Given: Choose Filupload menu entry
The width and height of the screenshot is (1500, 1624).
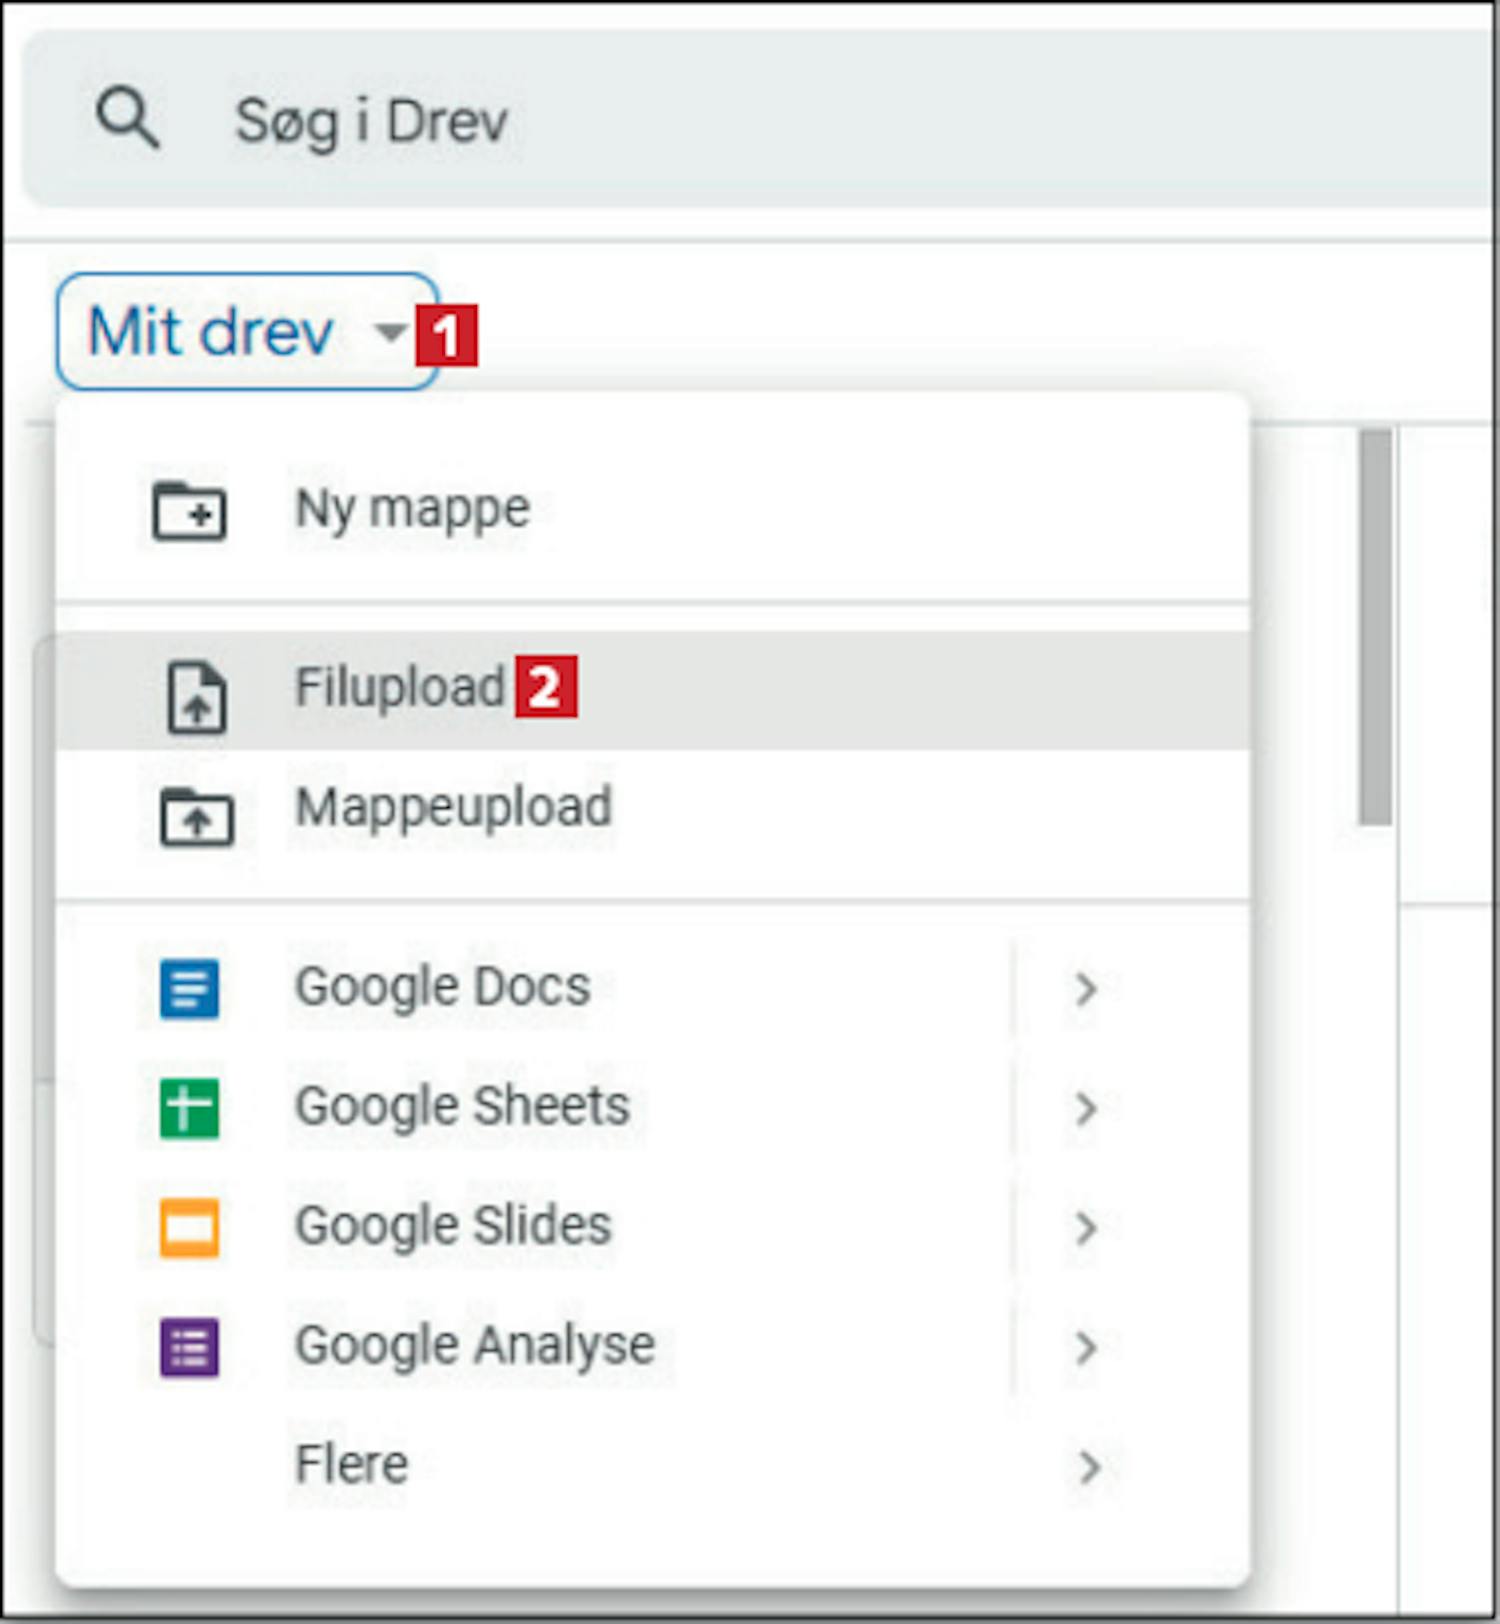Looking at the screenshot, I should coord(400,688).
